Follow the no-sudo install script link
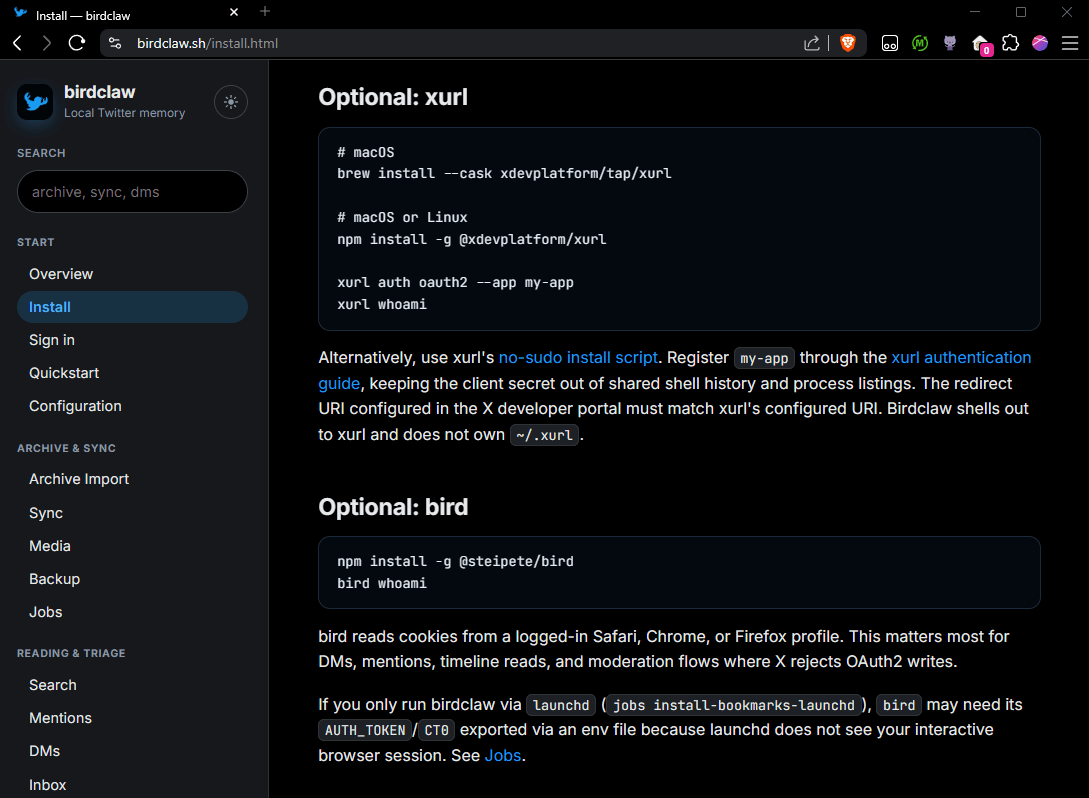The width and height of the screenshot is (1089, 798). point(578,358)
